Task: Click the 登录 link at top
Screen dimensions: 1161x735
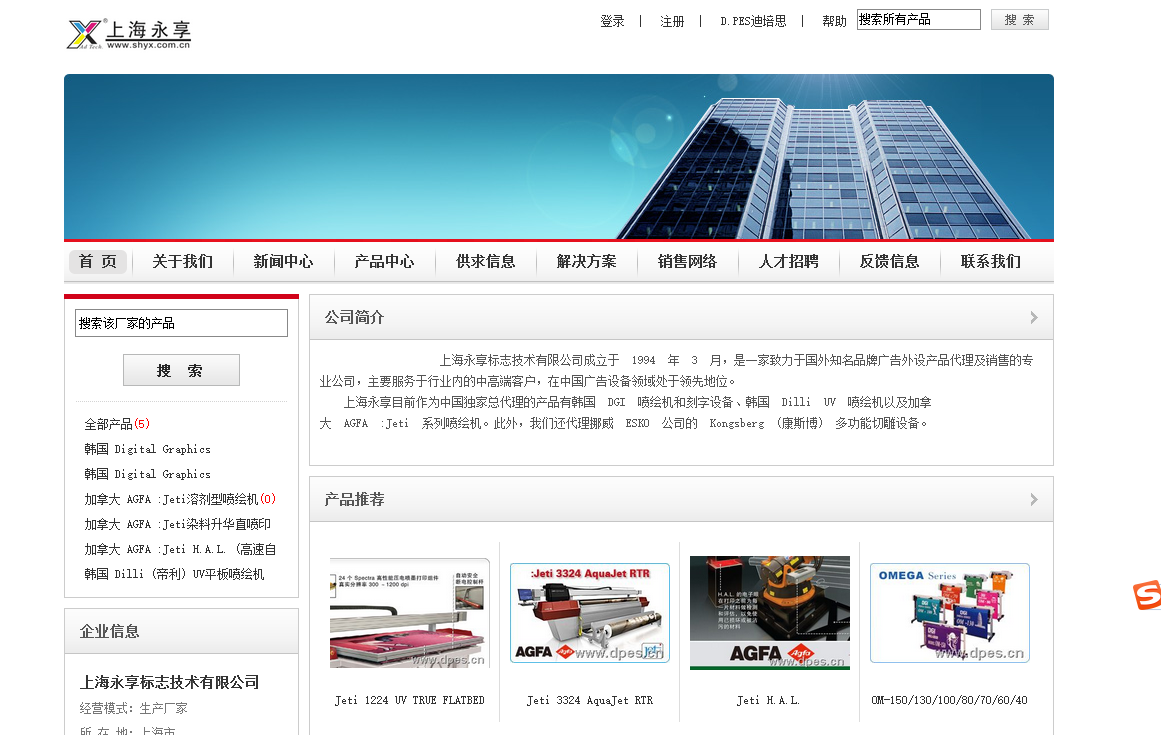Action: click(x=612, y=21)
